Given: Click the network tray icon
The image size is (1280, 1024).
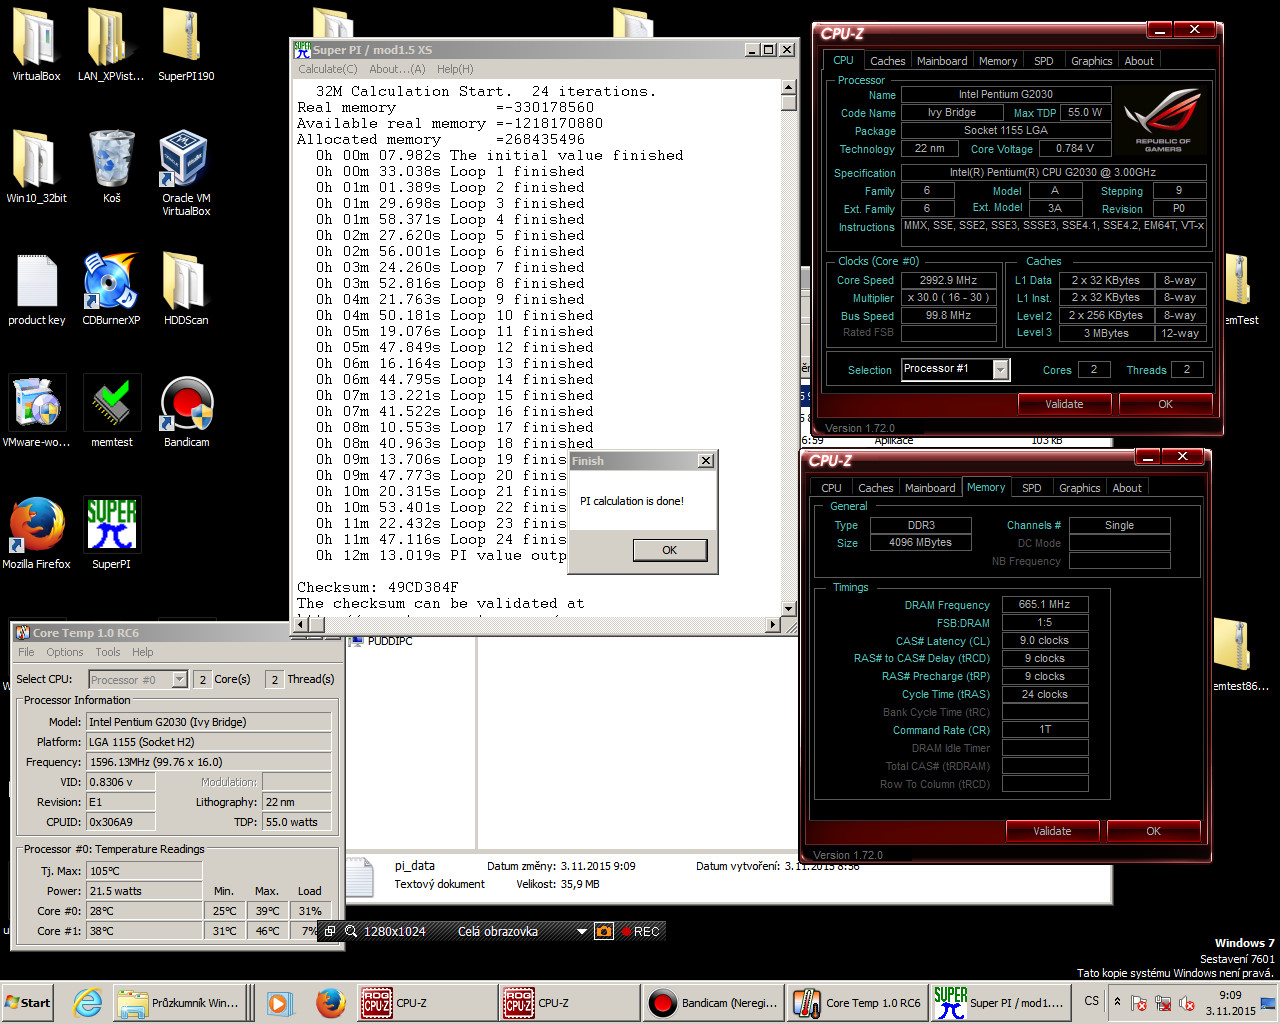Looking at the screenshot, I should [1163, 1003].
